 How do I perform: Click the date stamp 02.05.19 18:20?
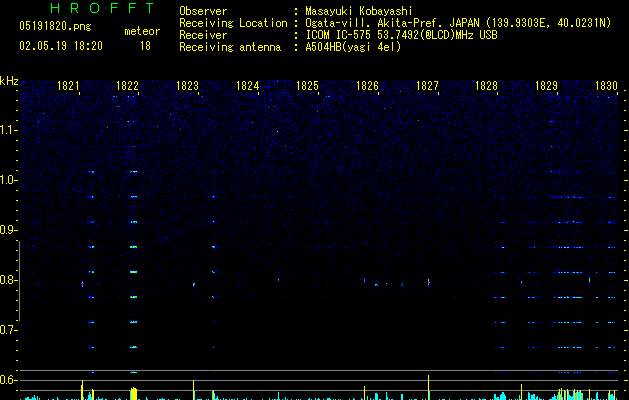[61, 46]
